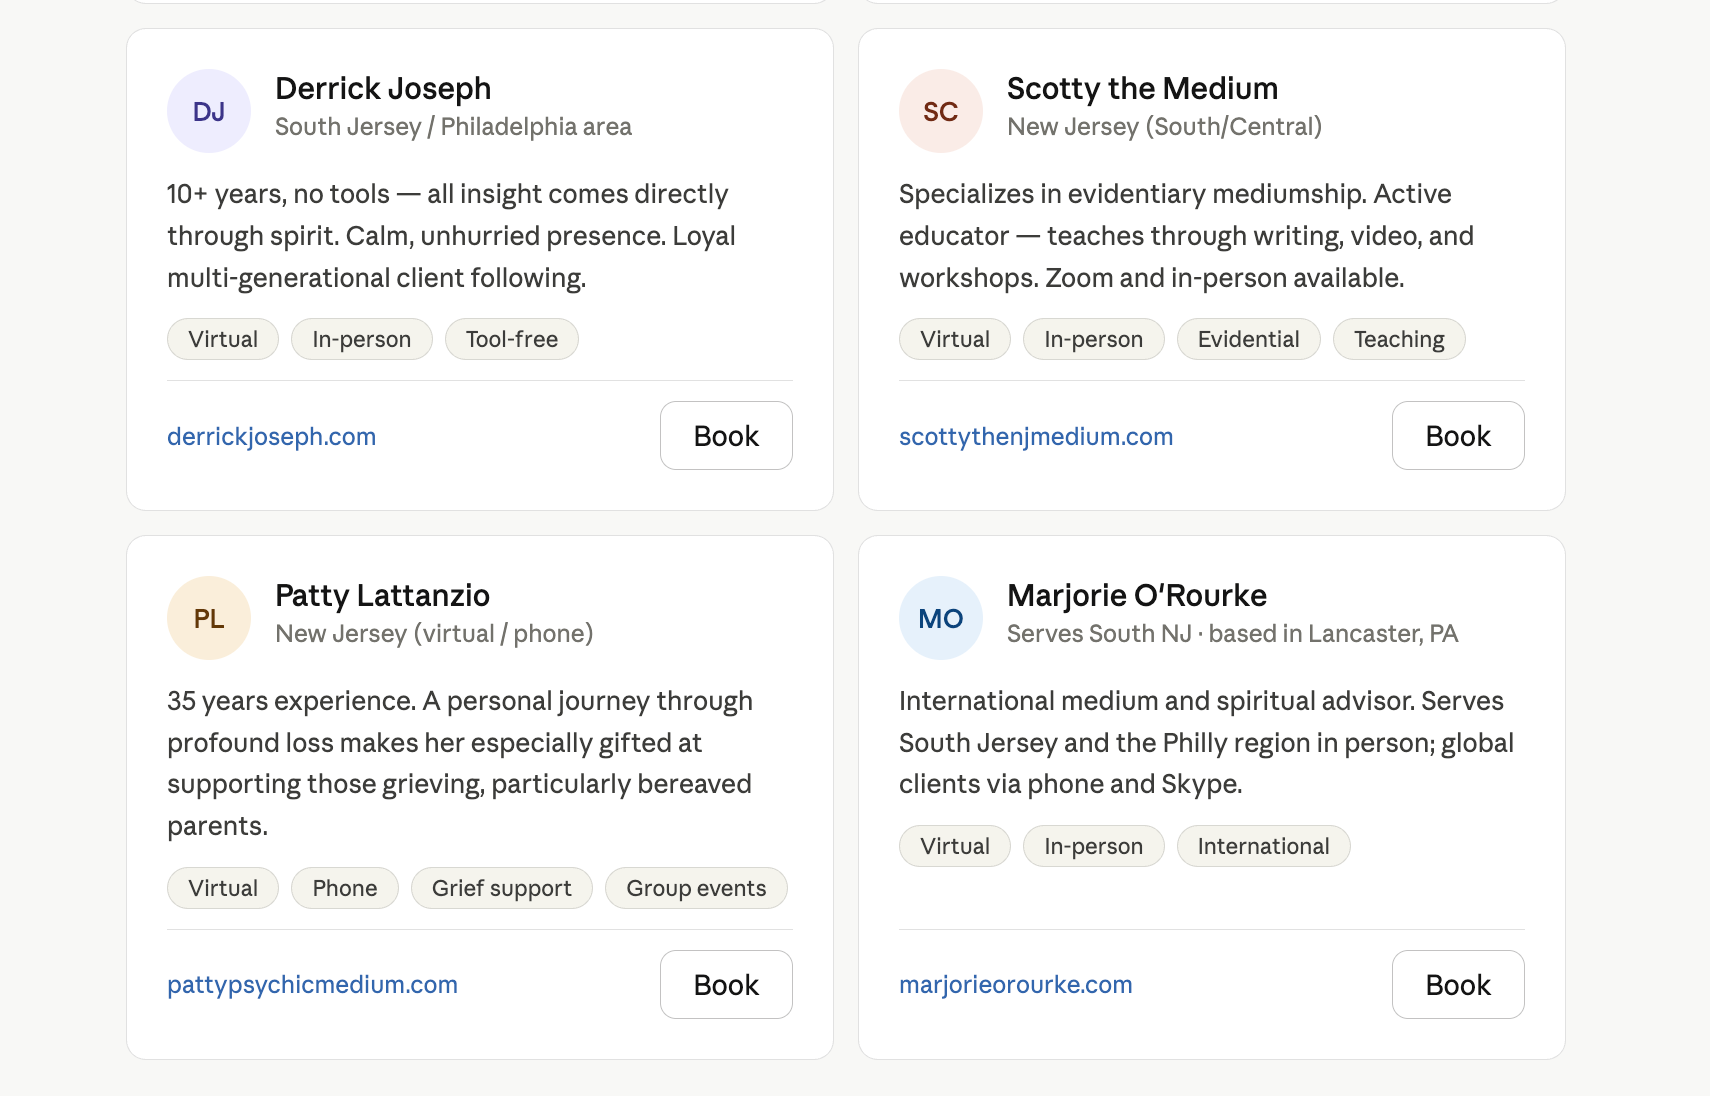Select the Grief support tag
The width and height of the screenshot is (1710, 1096).
(502, 889)
